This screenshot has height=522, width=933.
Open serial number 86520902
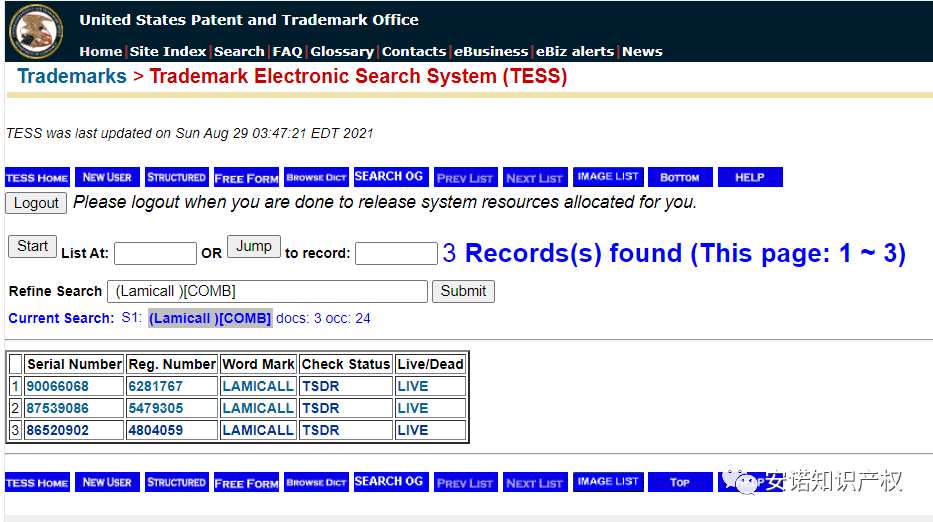[x=57, y=430]
